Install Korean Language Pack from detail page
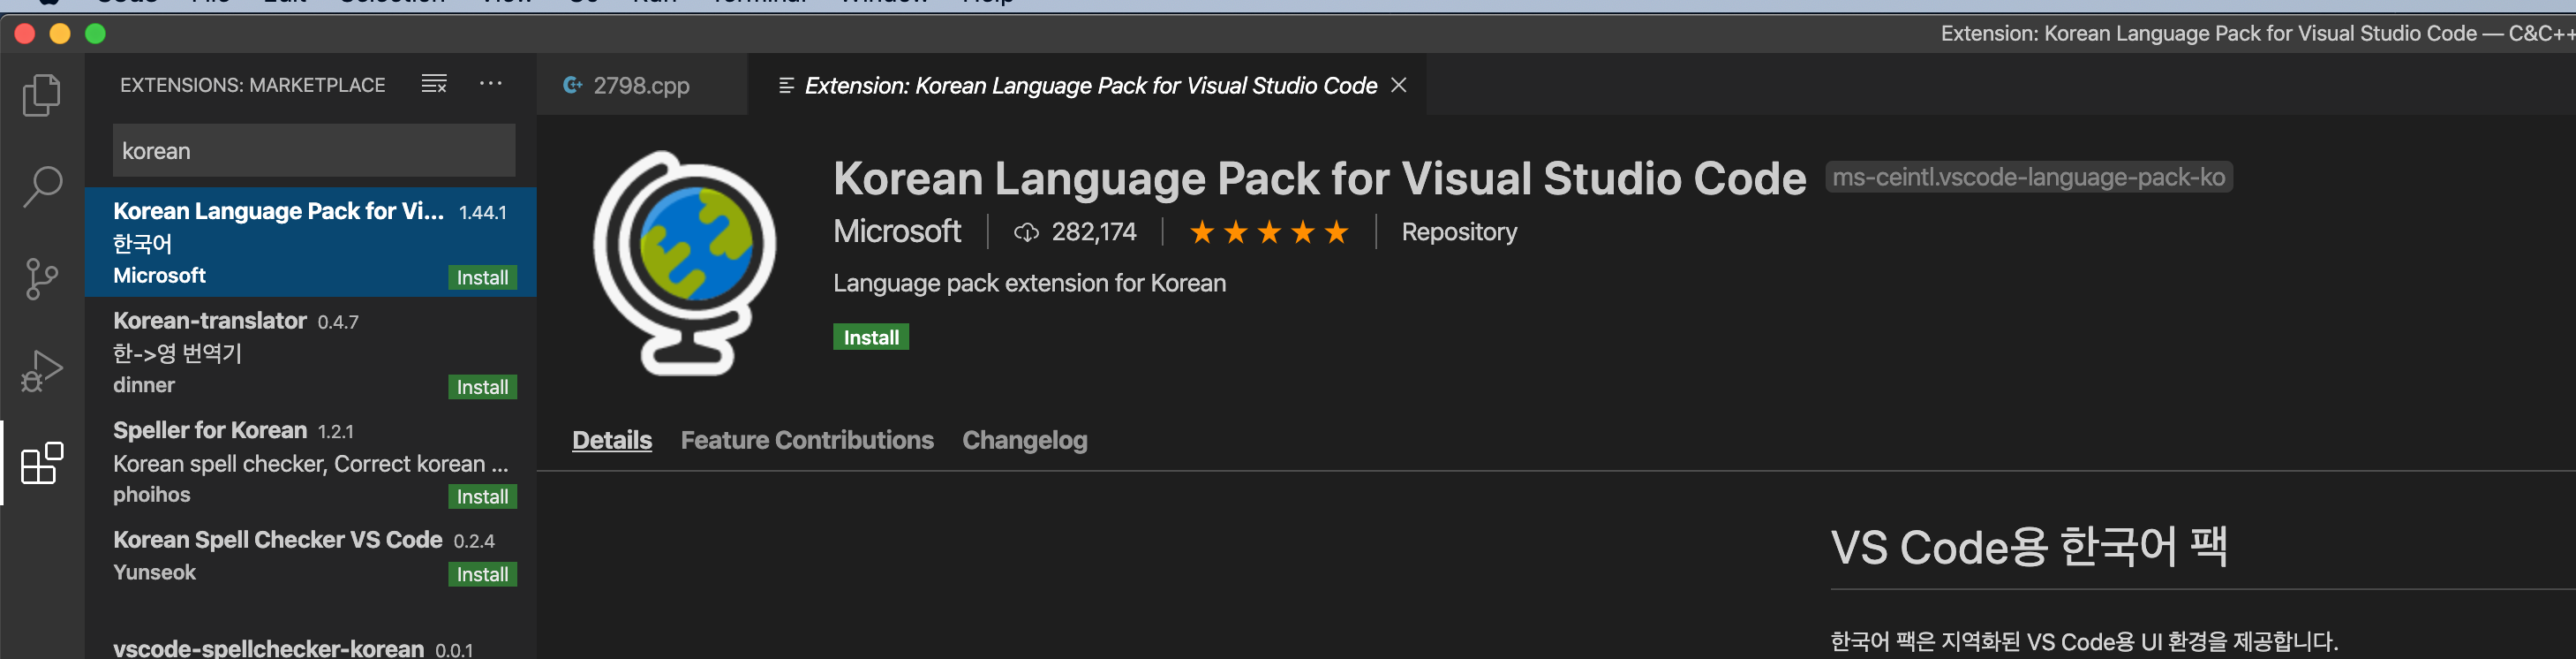Screen dimensions: 2576x659 tap(870, 337)
